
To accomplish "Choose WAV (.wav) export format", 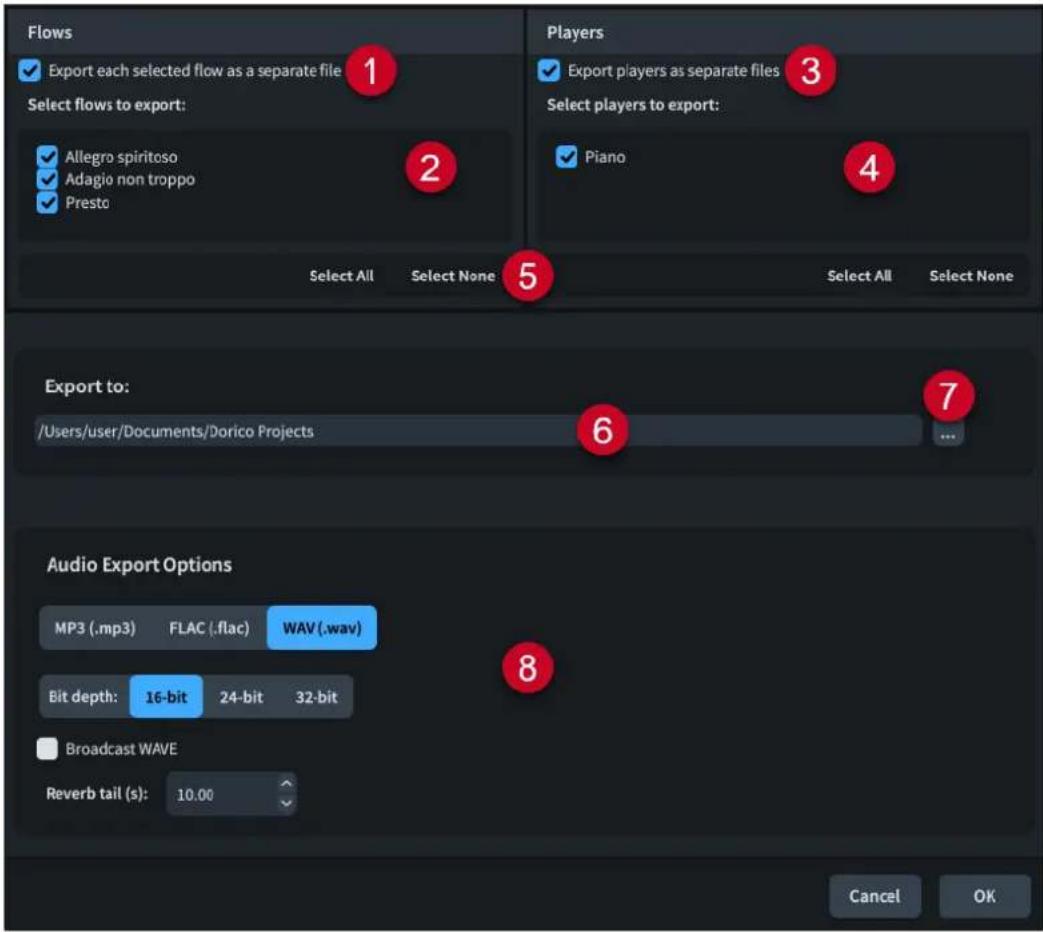I will click(x=322, y=628).
